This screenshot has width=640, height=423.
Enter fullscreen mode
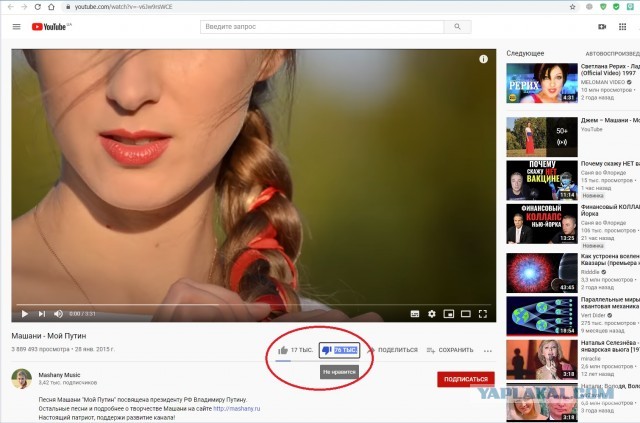483,314
